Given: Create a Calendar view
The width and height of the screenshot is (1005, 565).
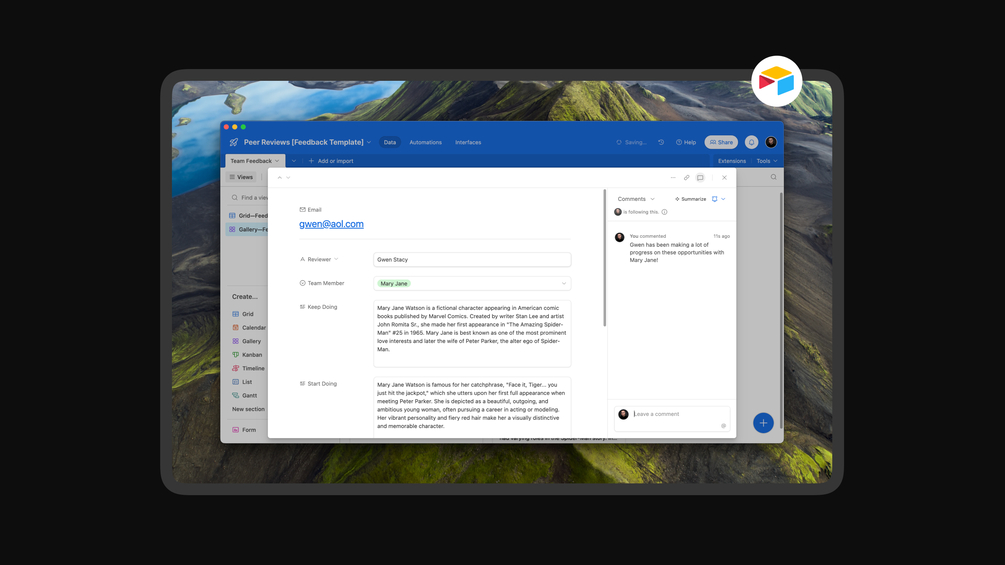Looking at the screenshot, I should coord(249,327).
